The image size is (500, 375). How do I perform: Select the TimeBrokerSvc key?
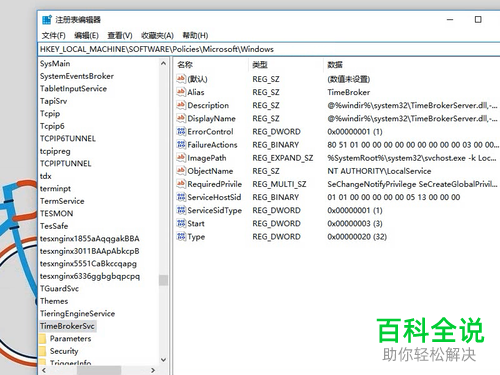(67, 326)
